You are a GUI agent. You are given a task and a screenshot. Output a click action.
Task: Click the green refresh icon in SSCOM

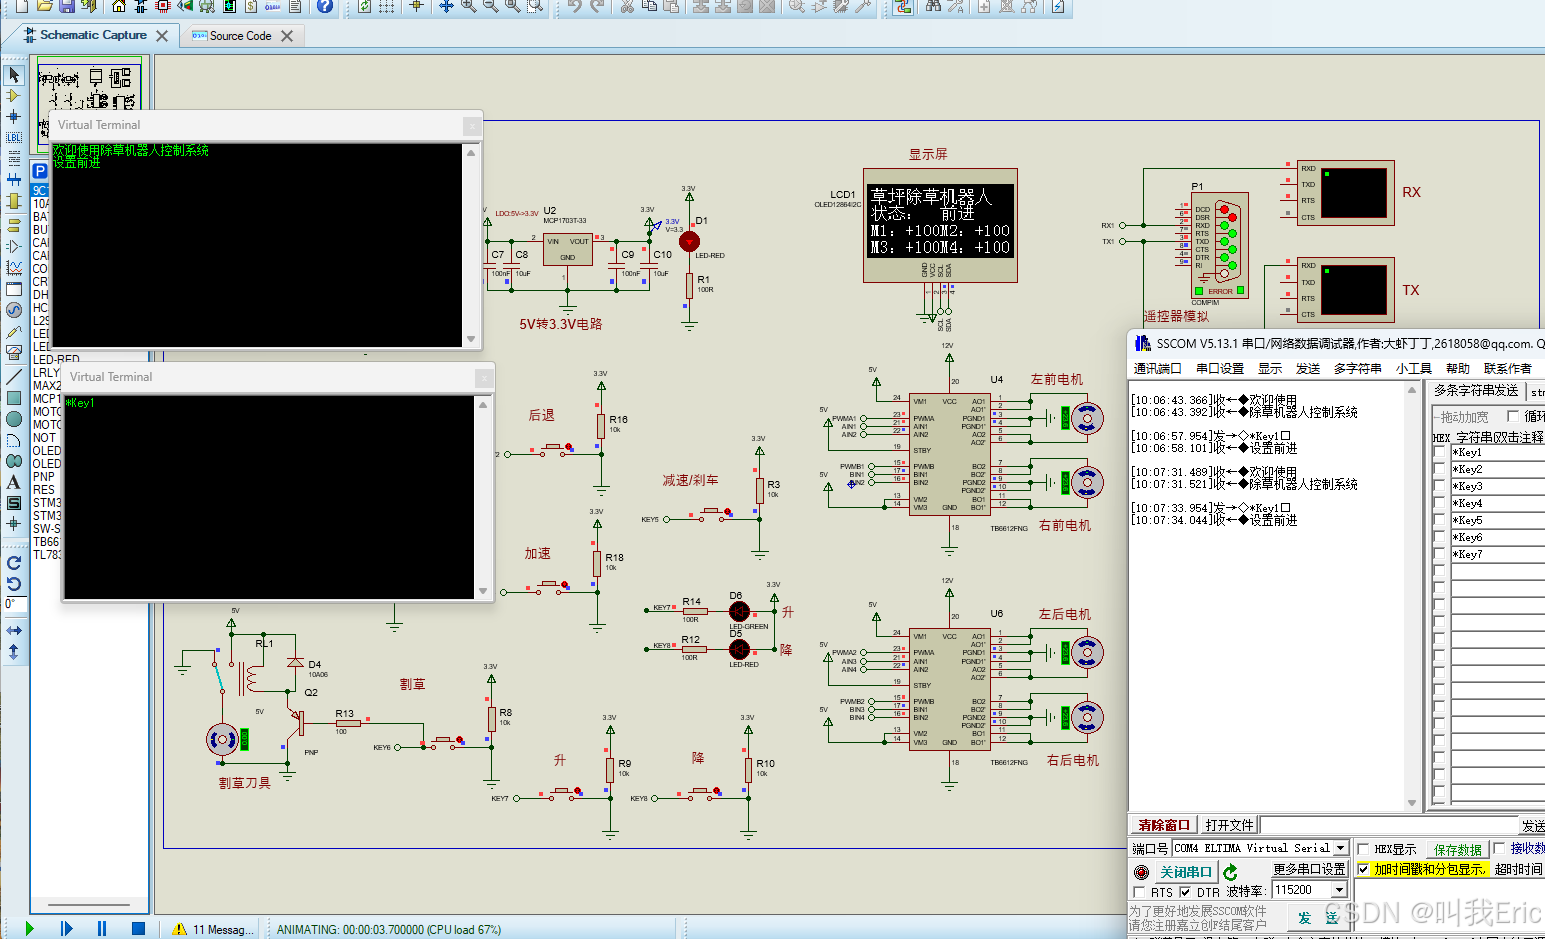point(1230,872)
